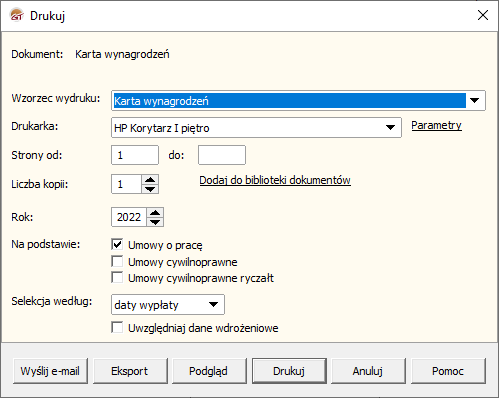Click the Podgląd preview button

(209, 371)
